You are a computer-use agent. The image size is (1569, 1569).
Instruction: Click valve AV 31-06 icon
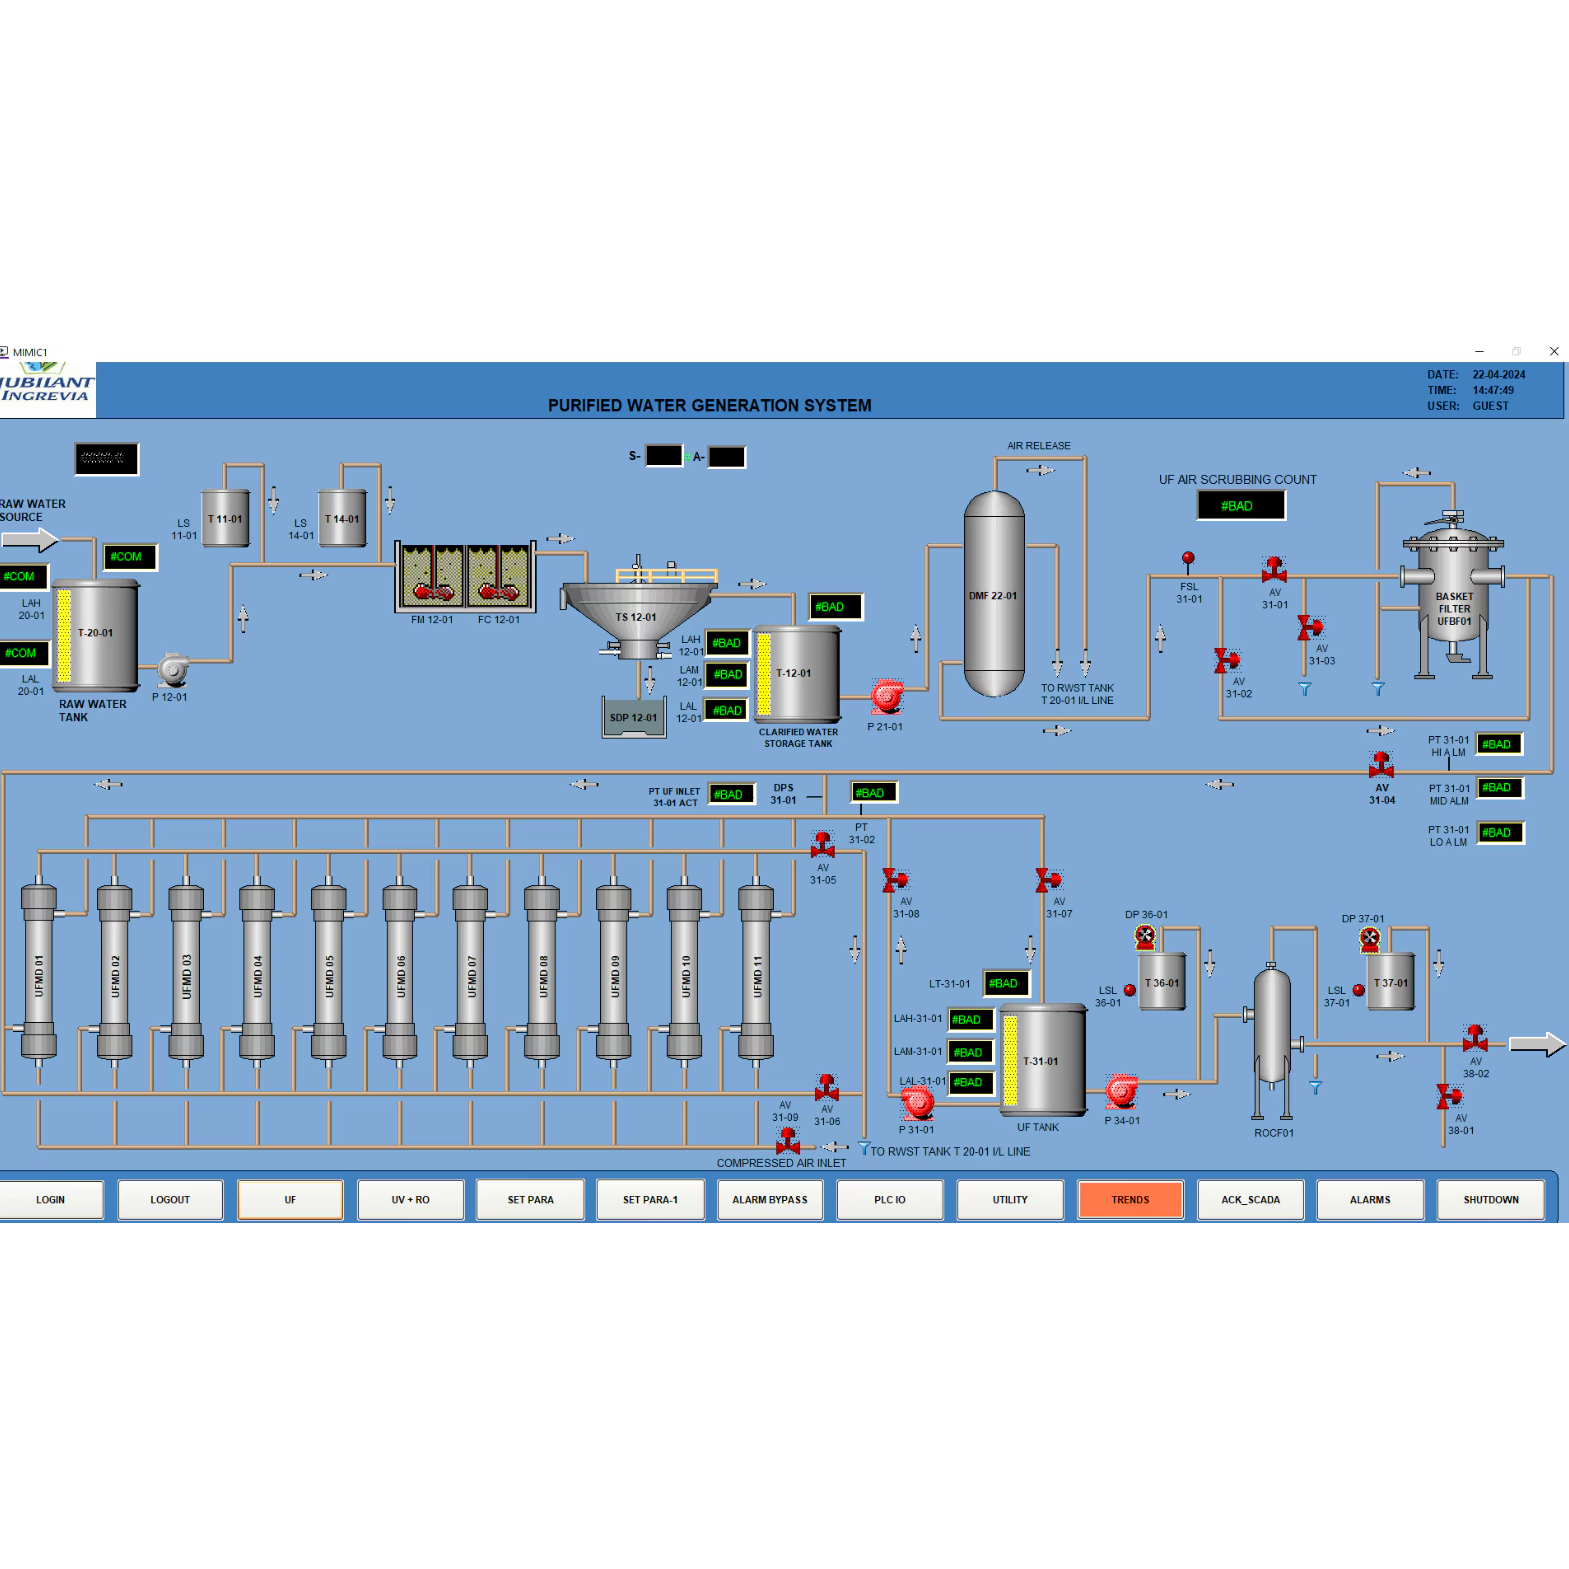tap(827, 1088)
